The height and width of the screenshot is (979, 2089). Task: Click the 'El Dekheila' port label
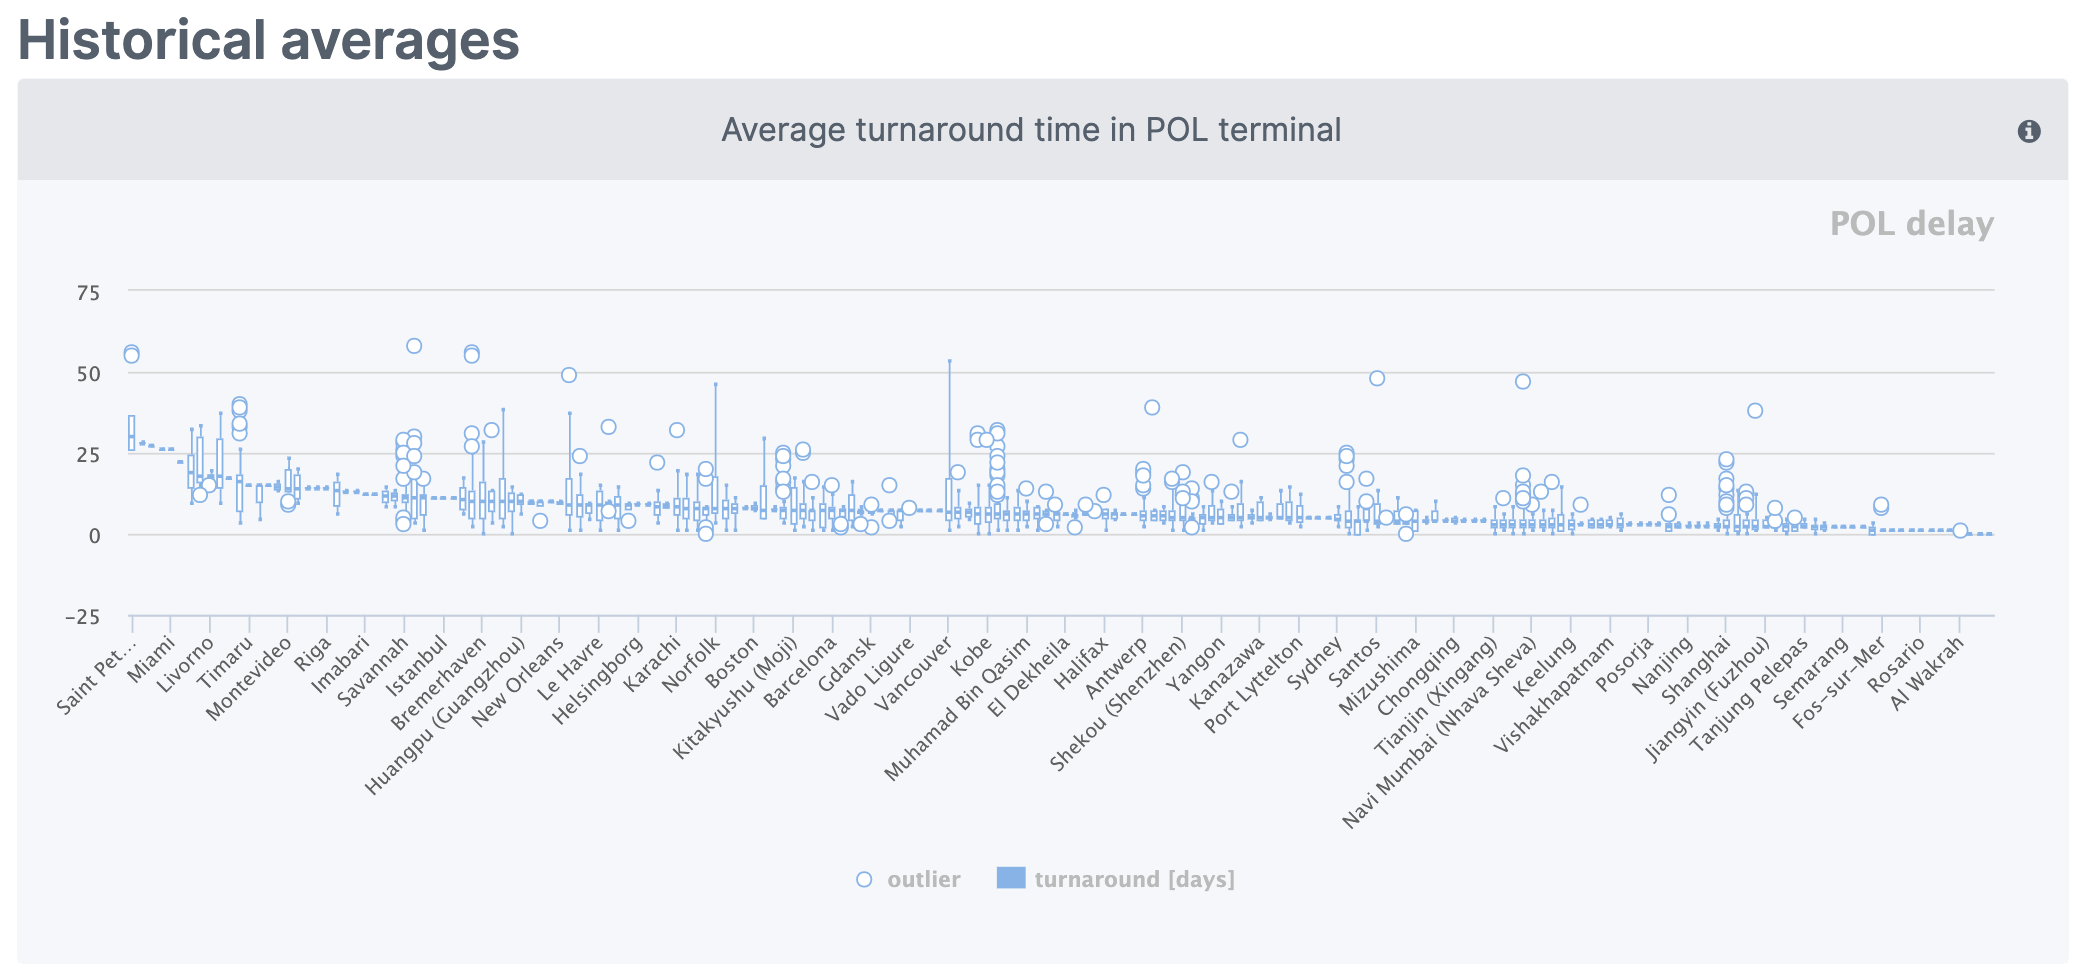coord(1030,678)
